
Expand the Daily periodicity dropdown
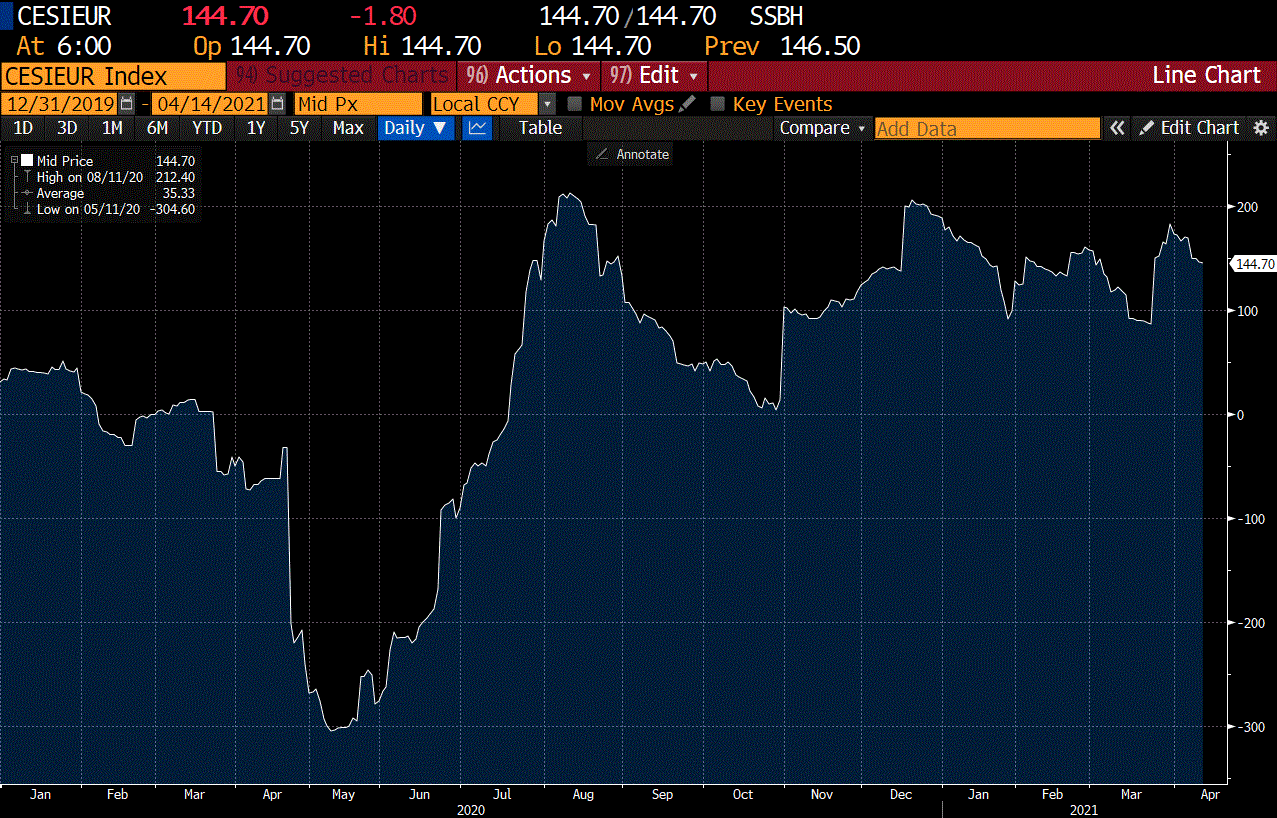point(417,128)
